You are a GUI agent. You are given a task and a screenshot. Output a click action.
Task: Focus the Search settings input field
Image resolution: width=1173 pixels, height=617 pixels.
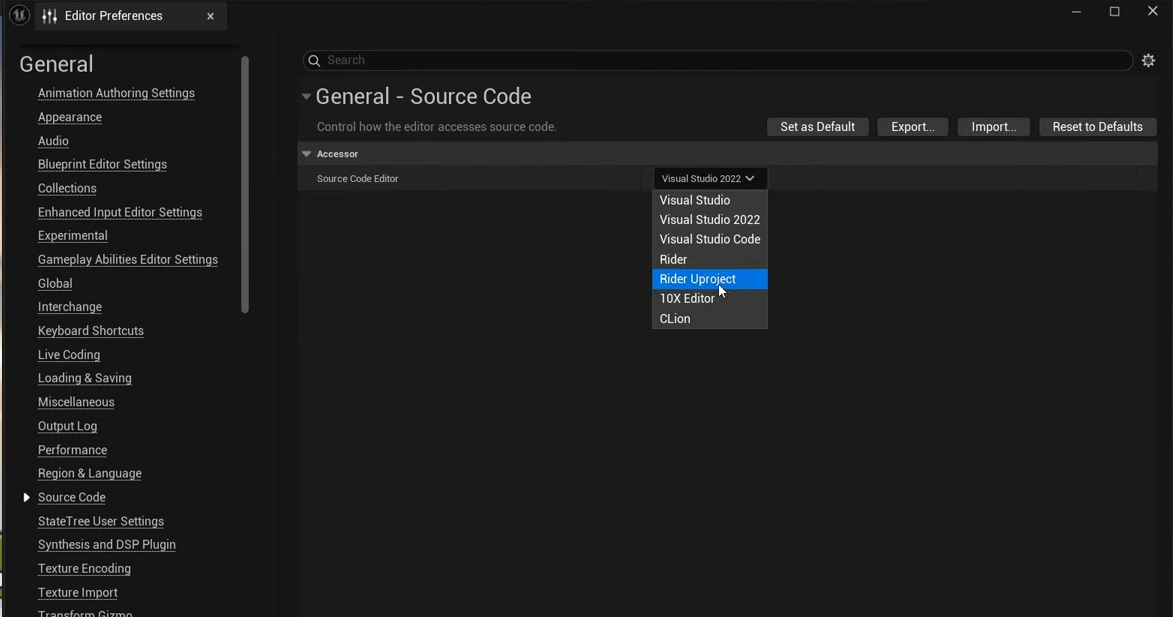click(718, 61)
